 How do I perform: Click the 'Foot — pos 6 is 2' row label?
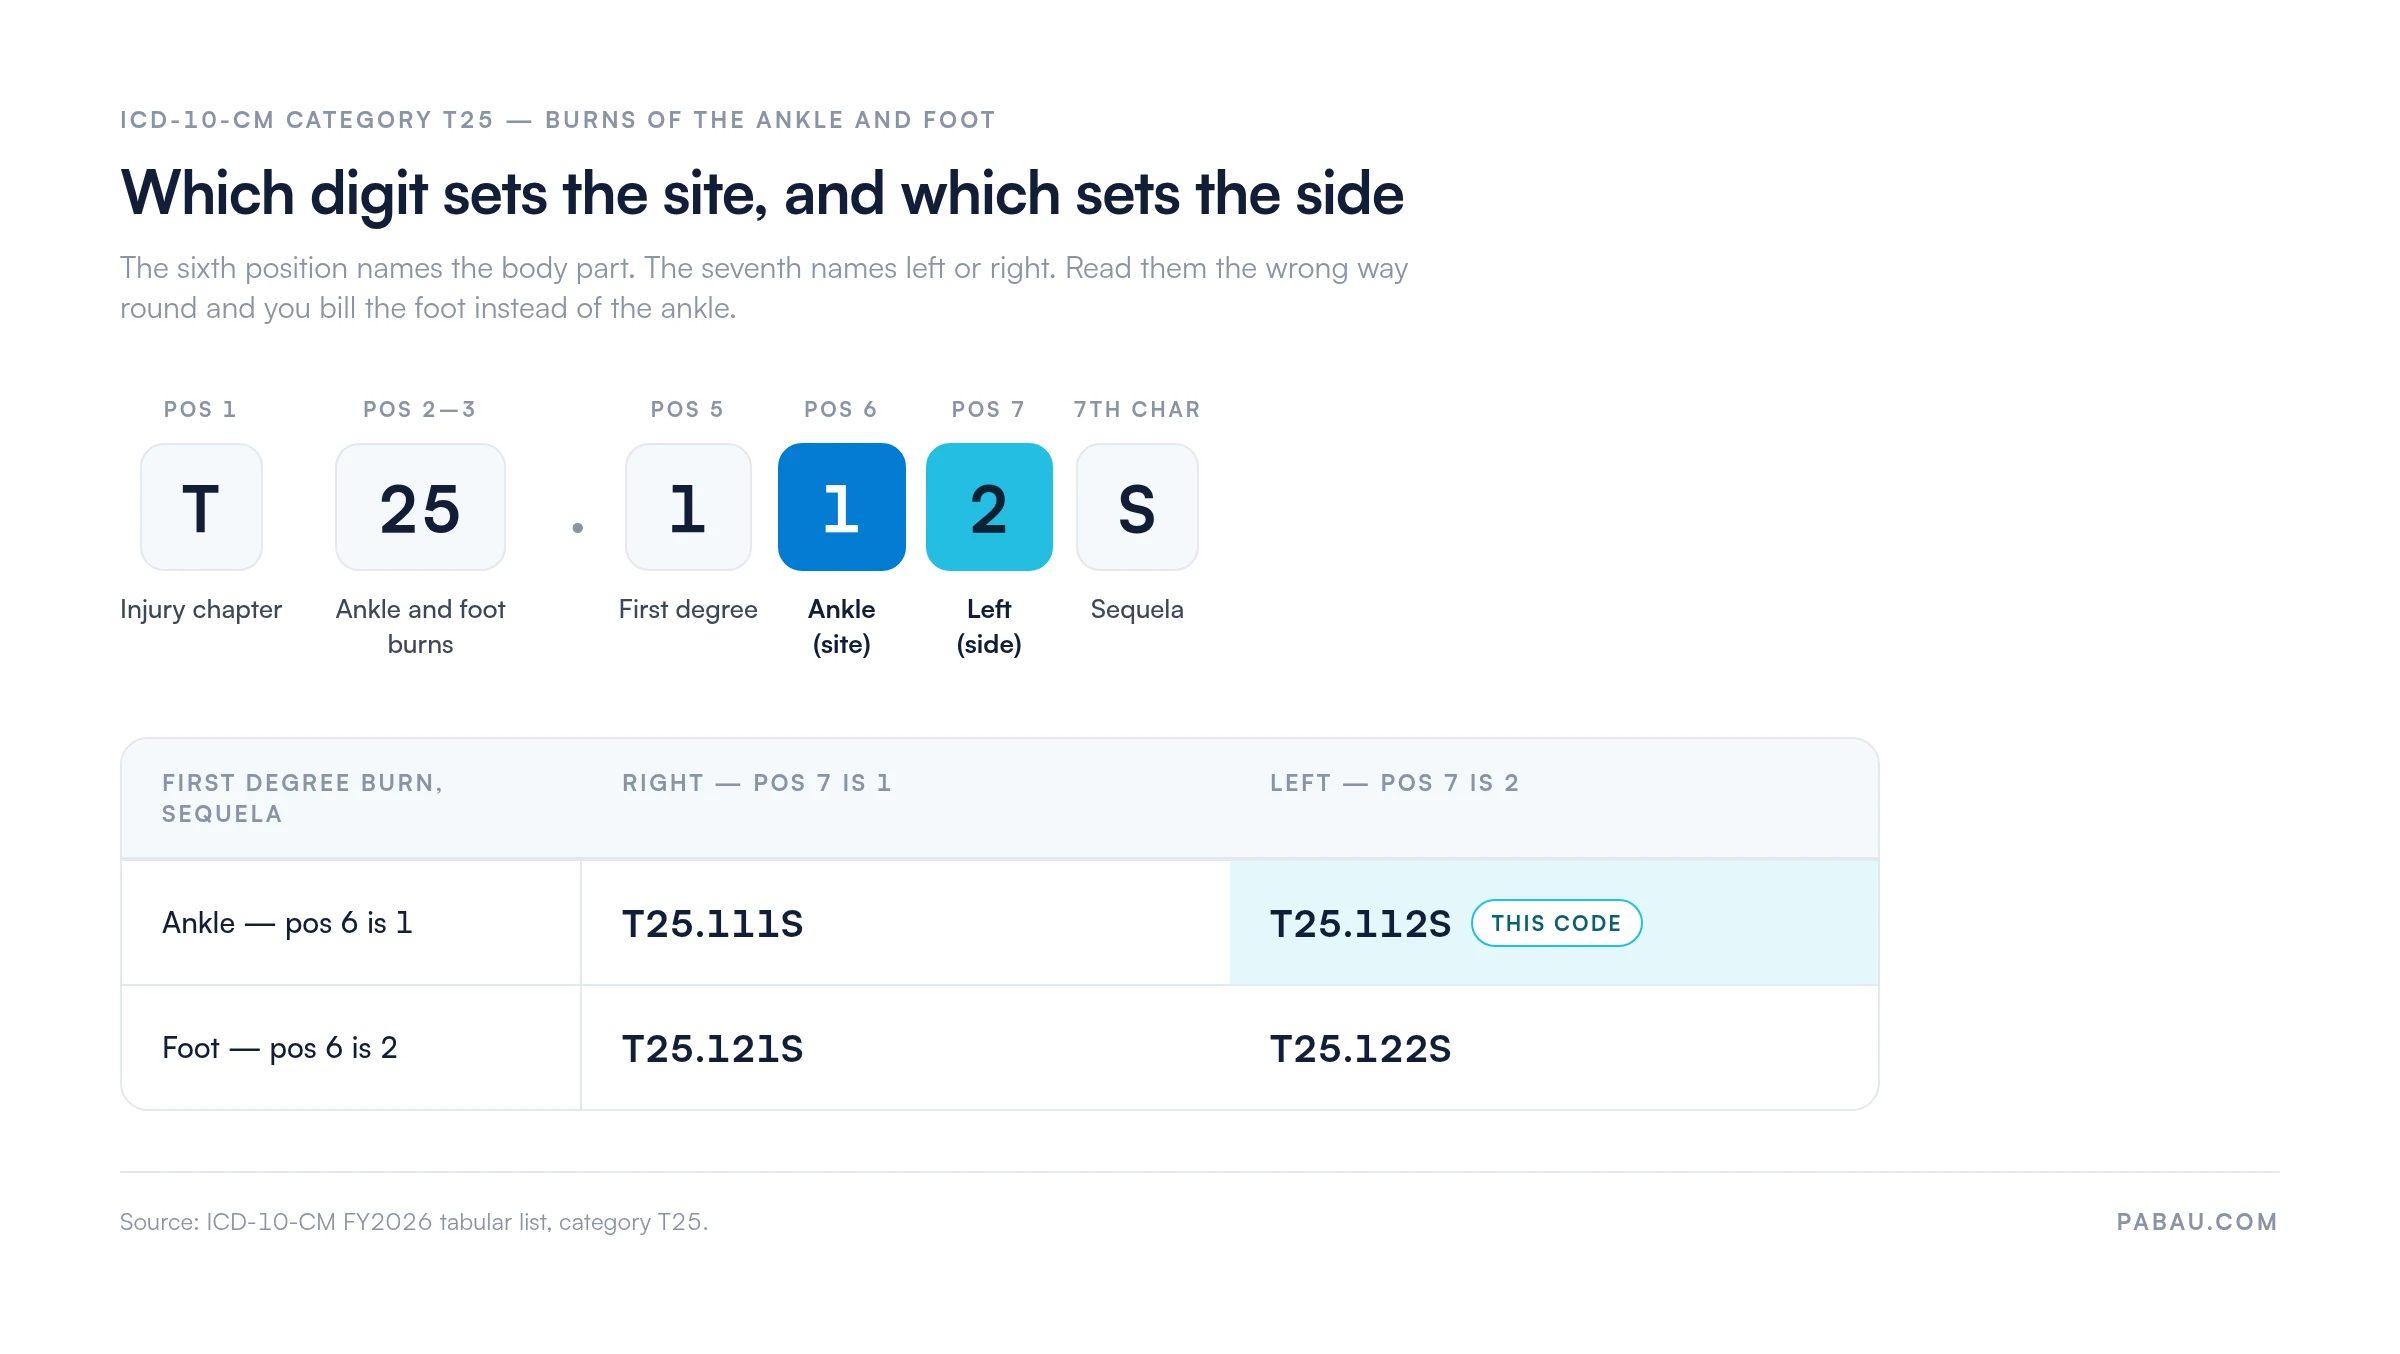click(x=280, y=1047)
